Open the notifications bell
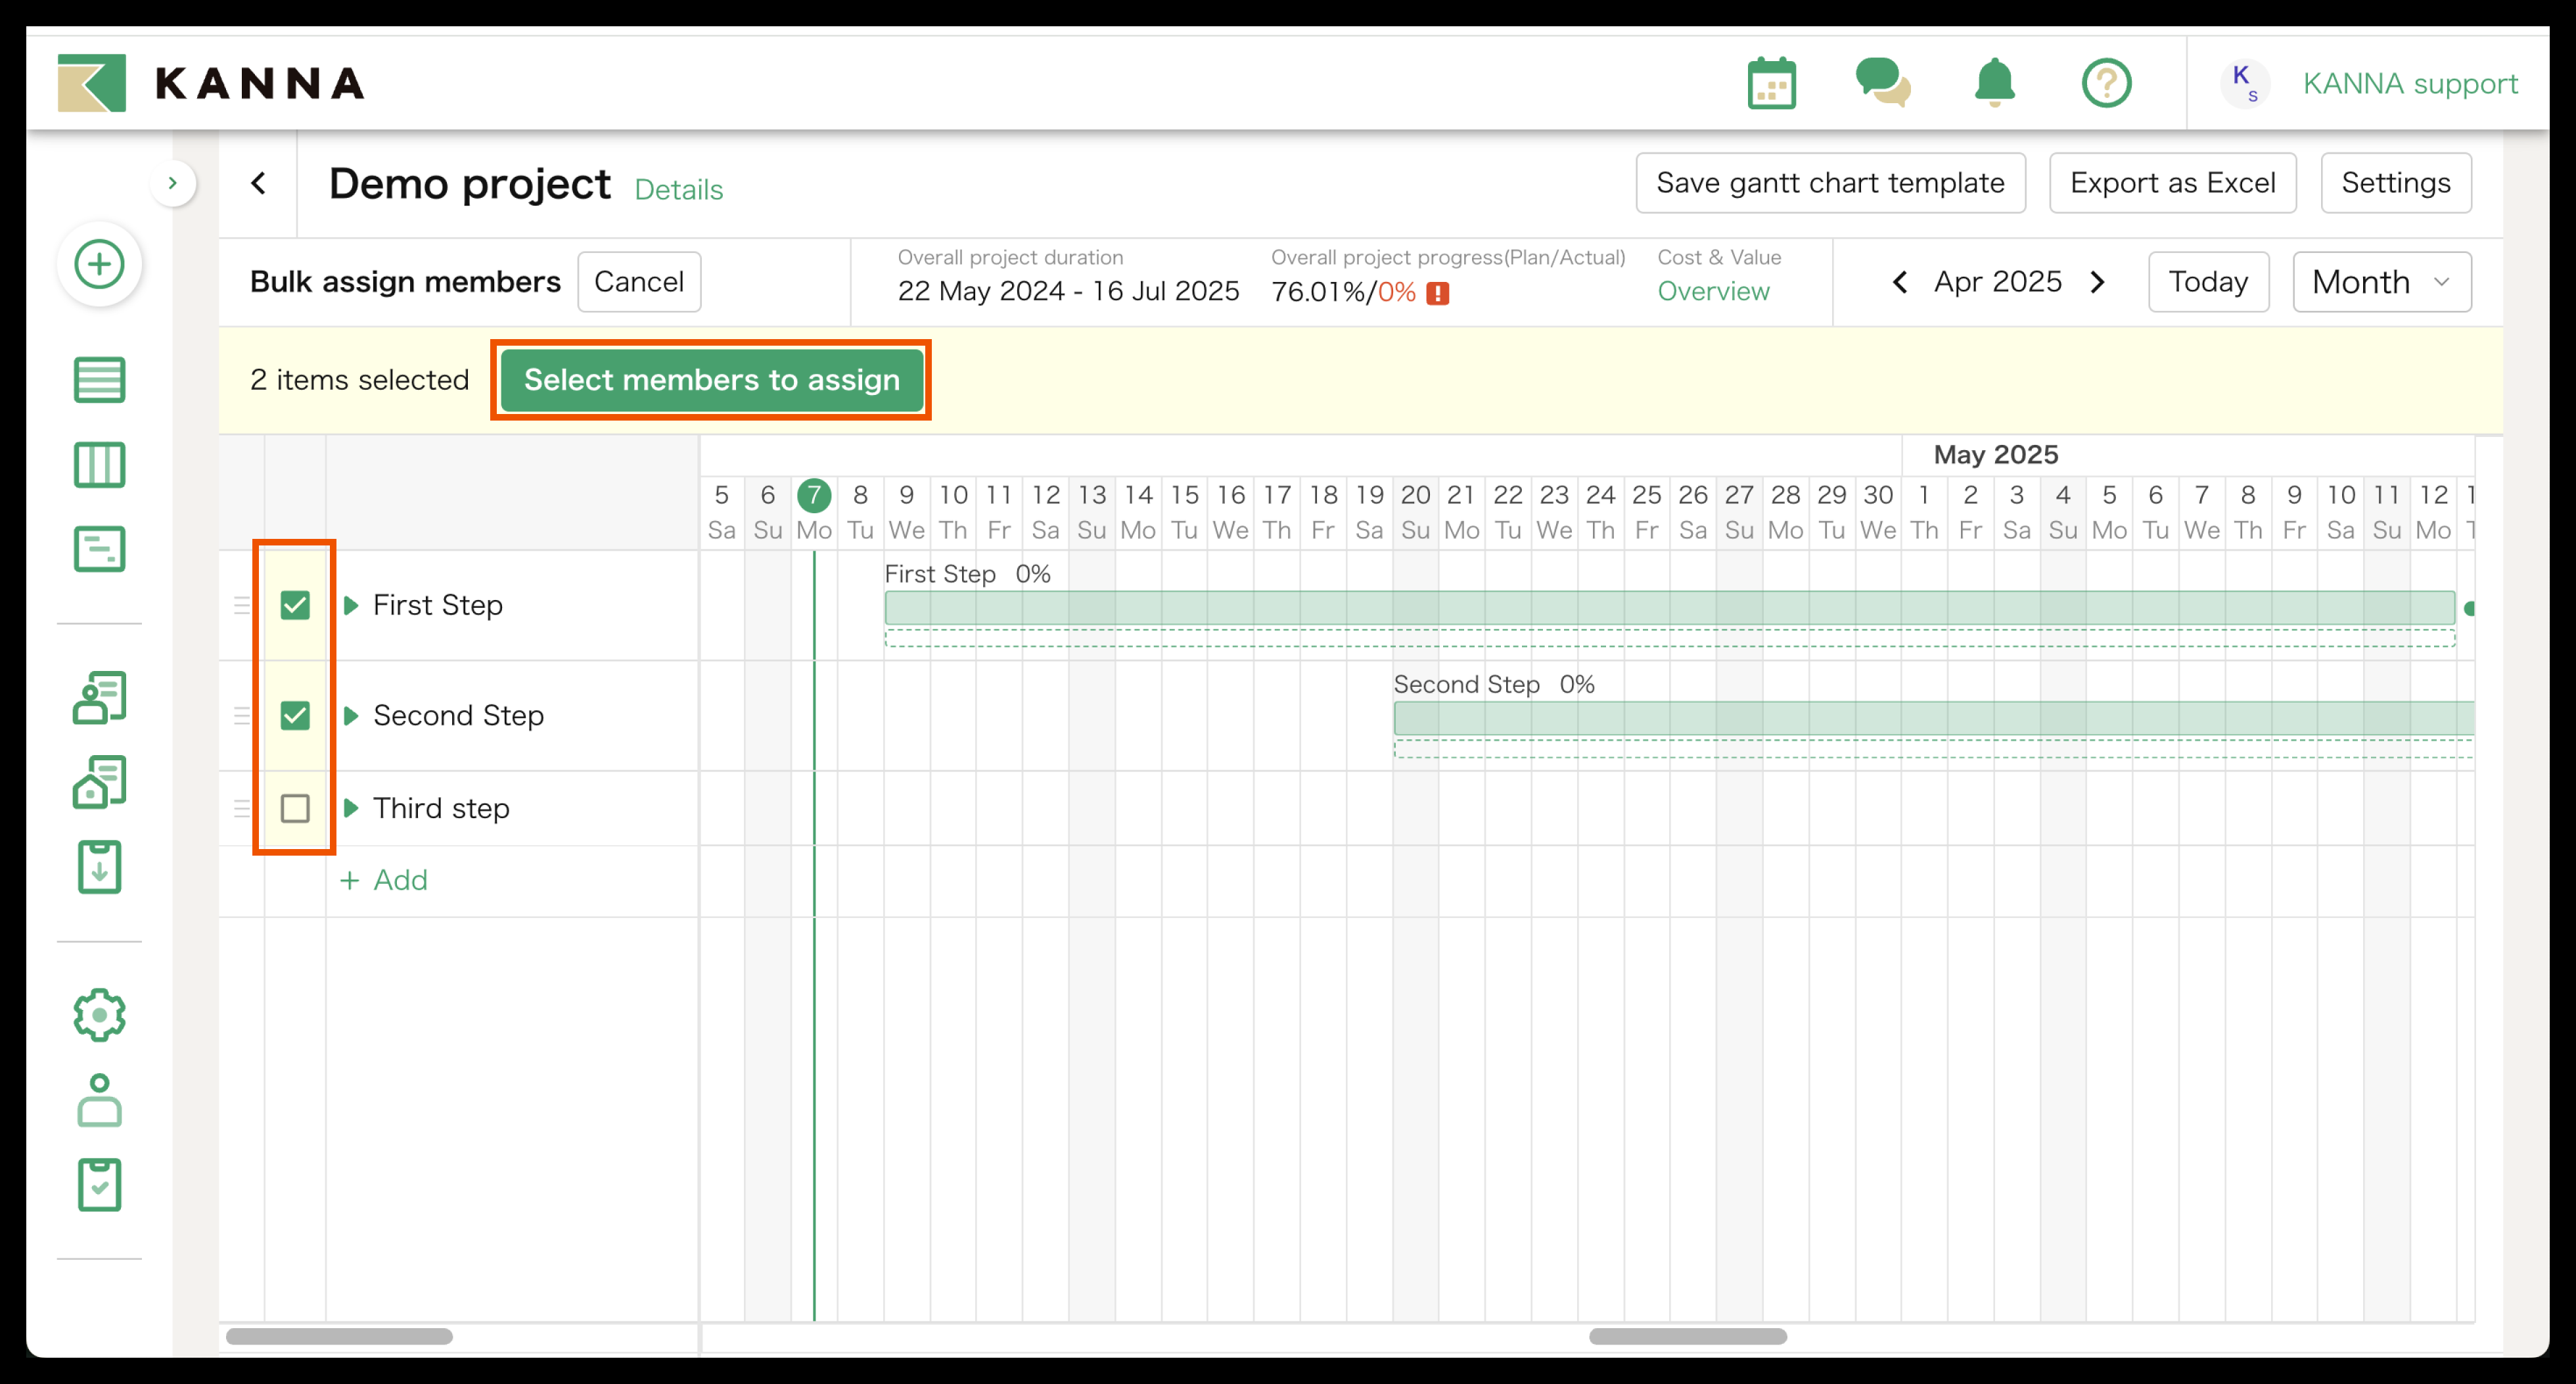The image size is (2576, 1384). point(1994,83)
